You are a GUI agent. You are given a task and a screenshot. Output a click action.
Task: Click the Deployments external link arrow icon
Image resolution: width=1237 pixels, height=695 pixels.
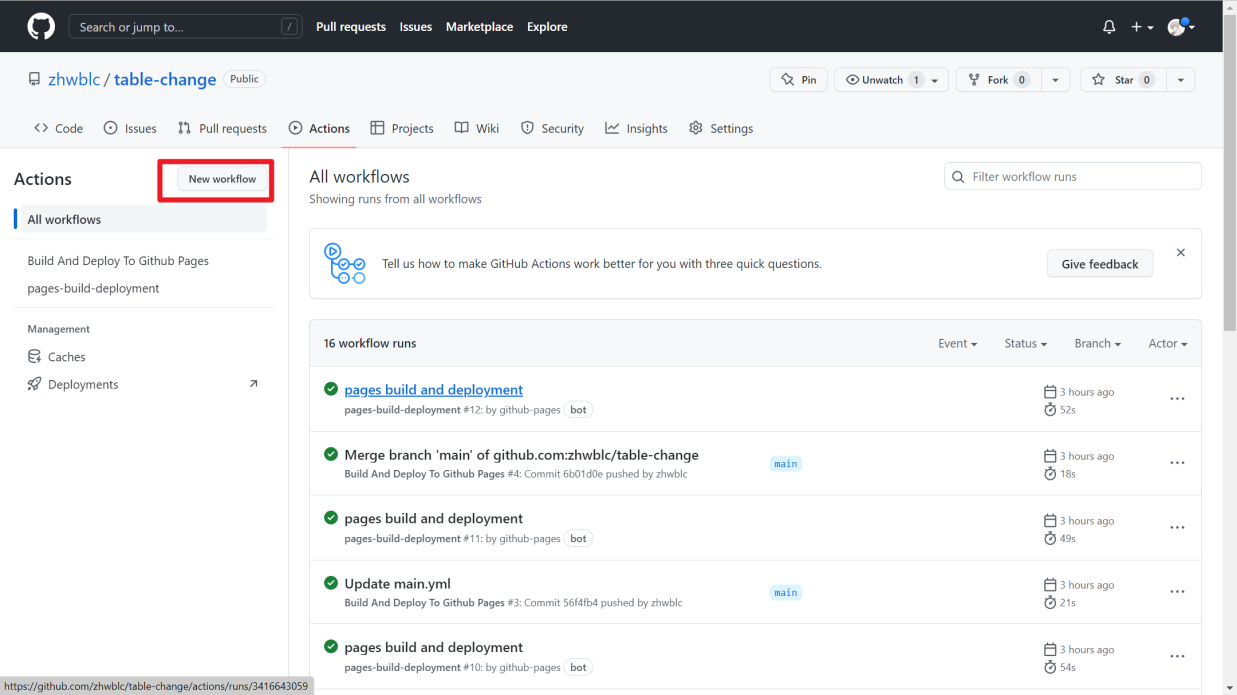(253, 384)
